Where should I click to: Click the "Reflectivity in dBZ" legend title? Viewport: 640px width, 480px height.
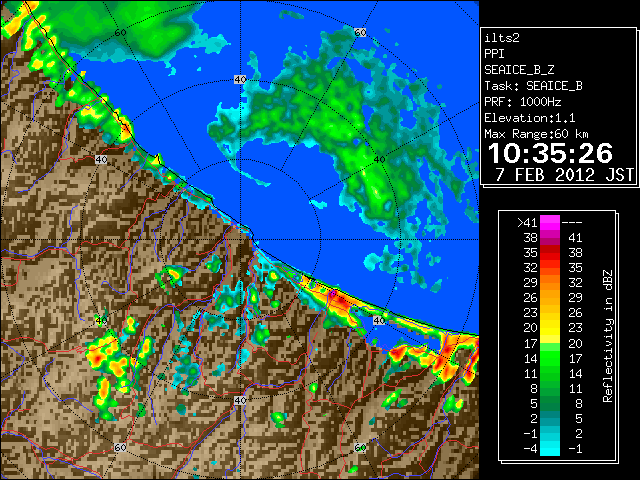608,336
